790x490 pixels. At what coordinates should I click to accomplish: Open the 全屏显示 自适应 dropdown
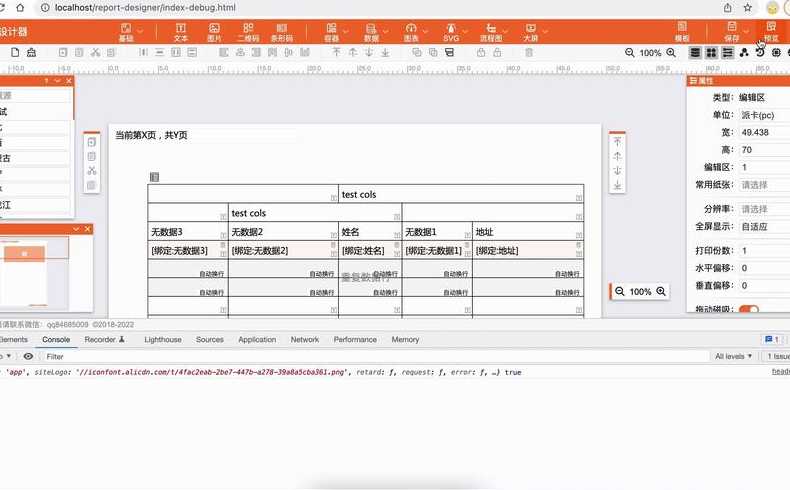[x=764, y=227]
